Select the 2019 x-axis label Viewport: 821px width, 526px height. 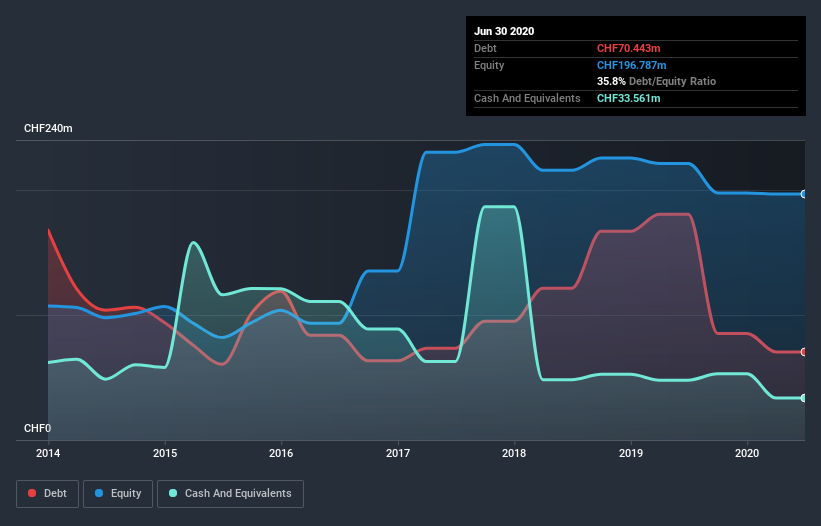pos(631,453)
